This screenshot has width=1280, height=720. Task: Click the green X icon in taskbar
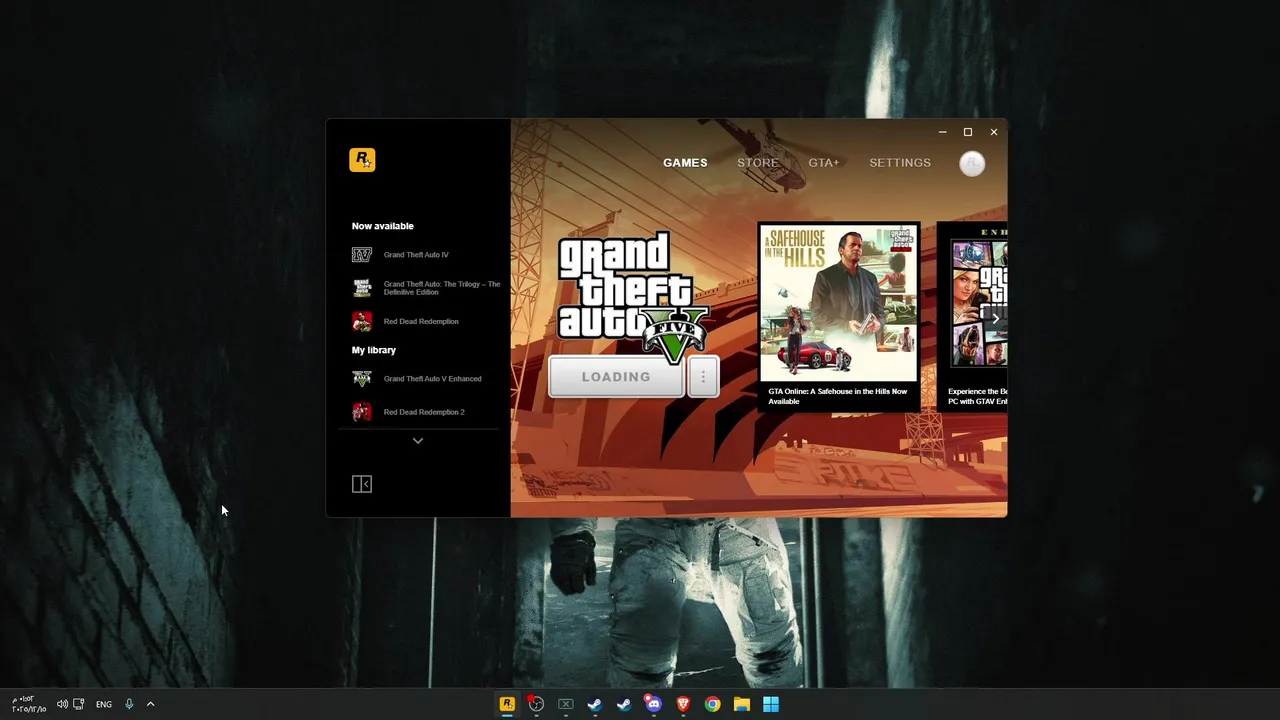pos(565,704)
